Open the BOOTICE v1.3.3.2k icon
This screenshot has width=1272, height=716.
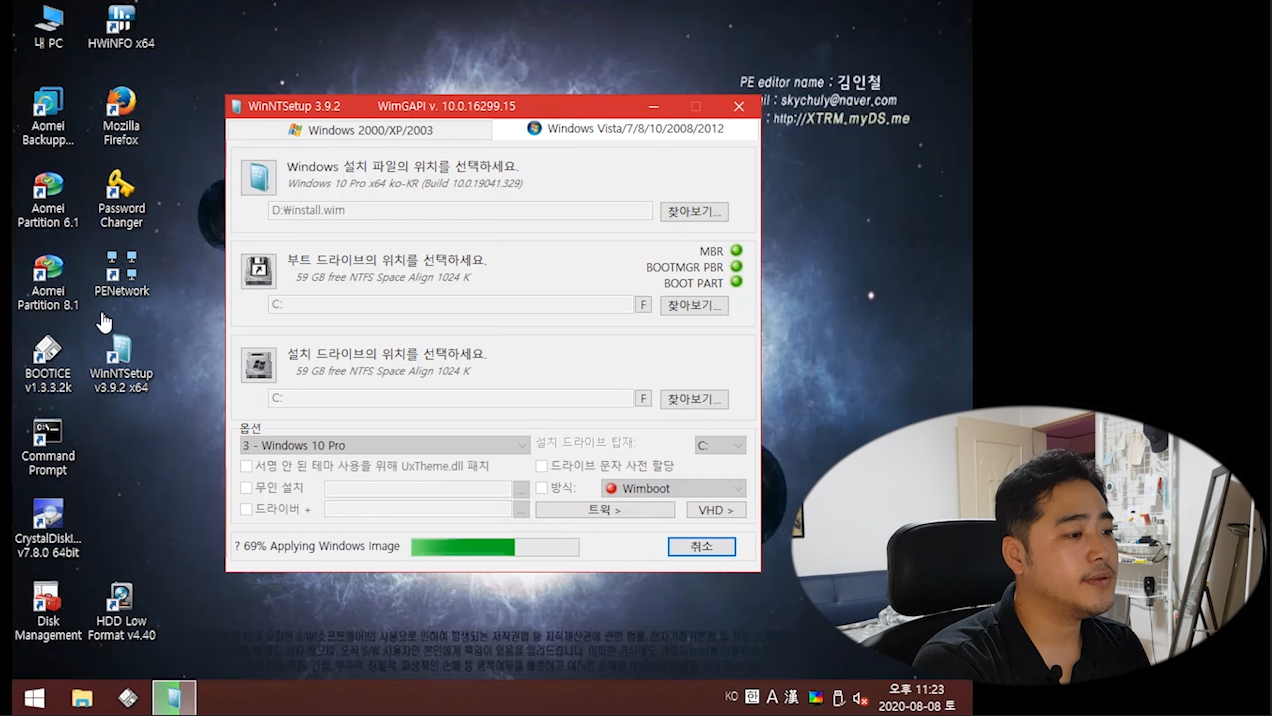48,365
